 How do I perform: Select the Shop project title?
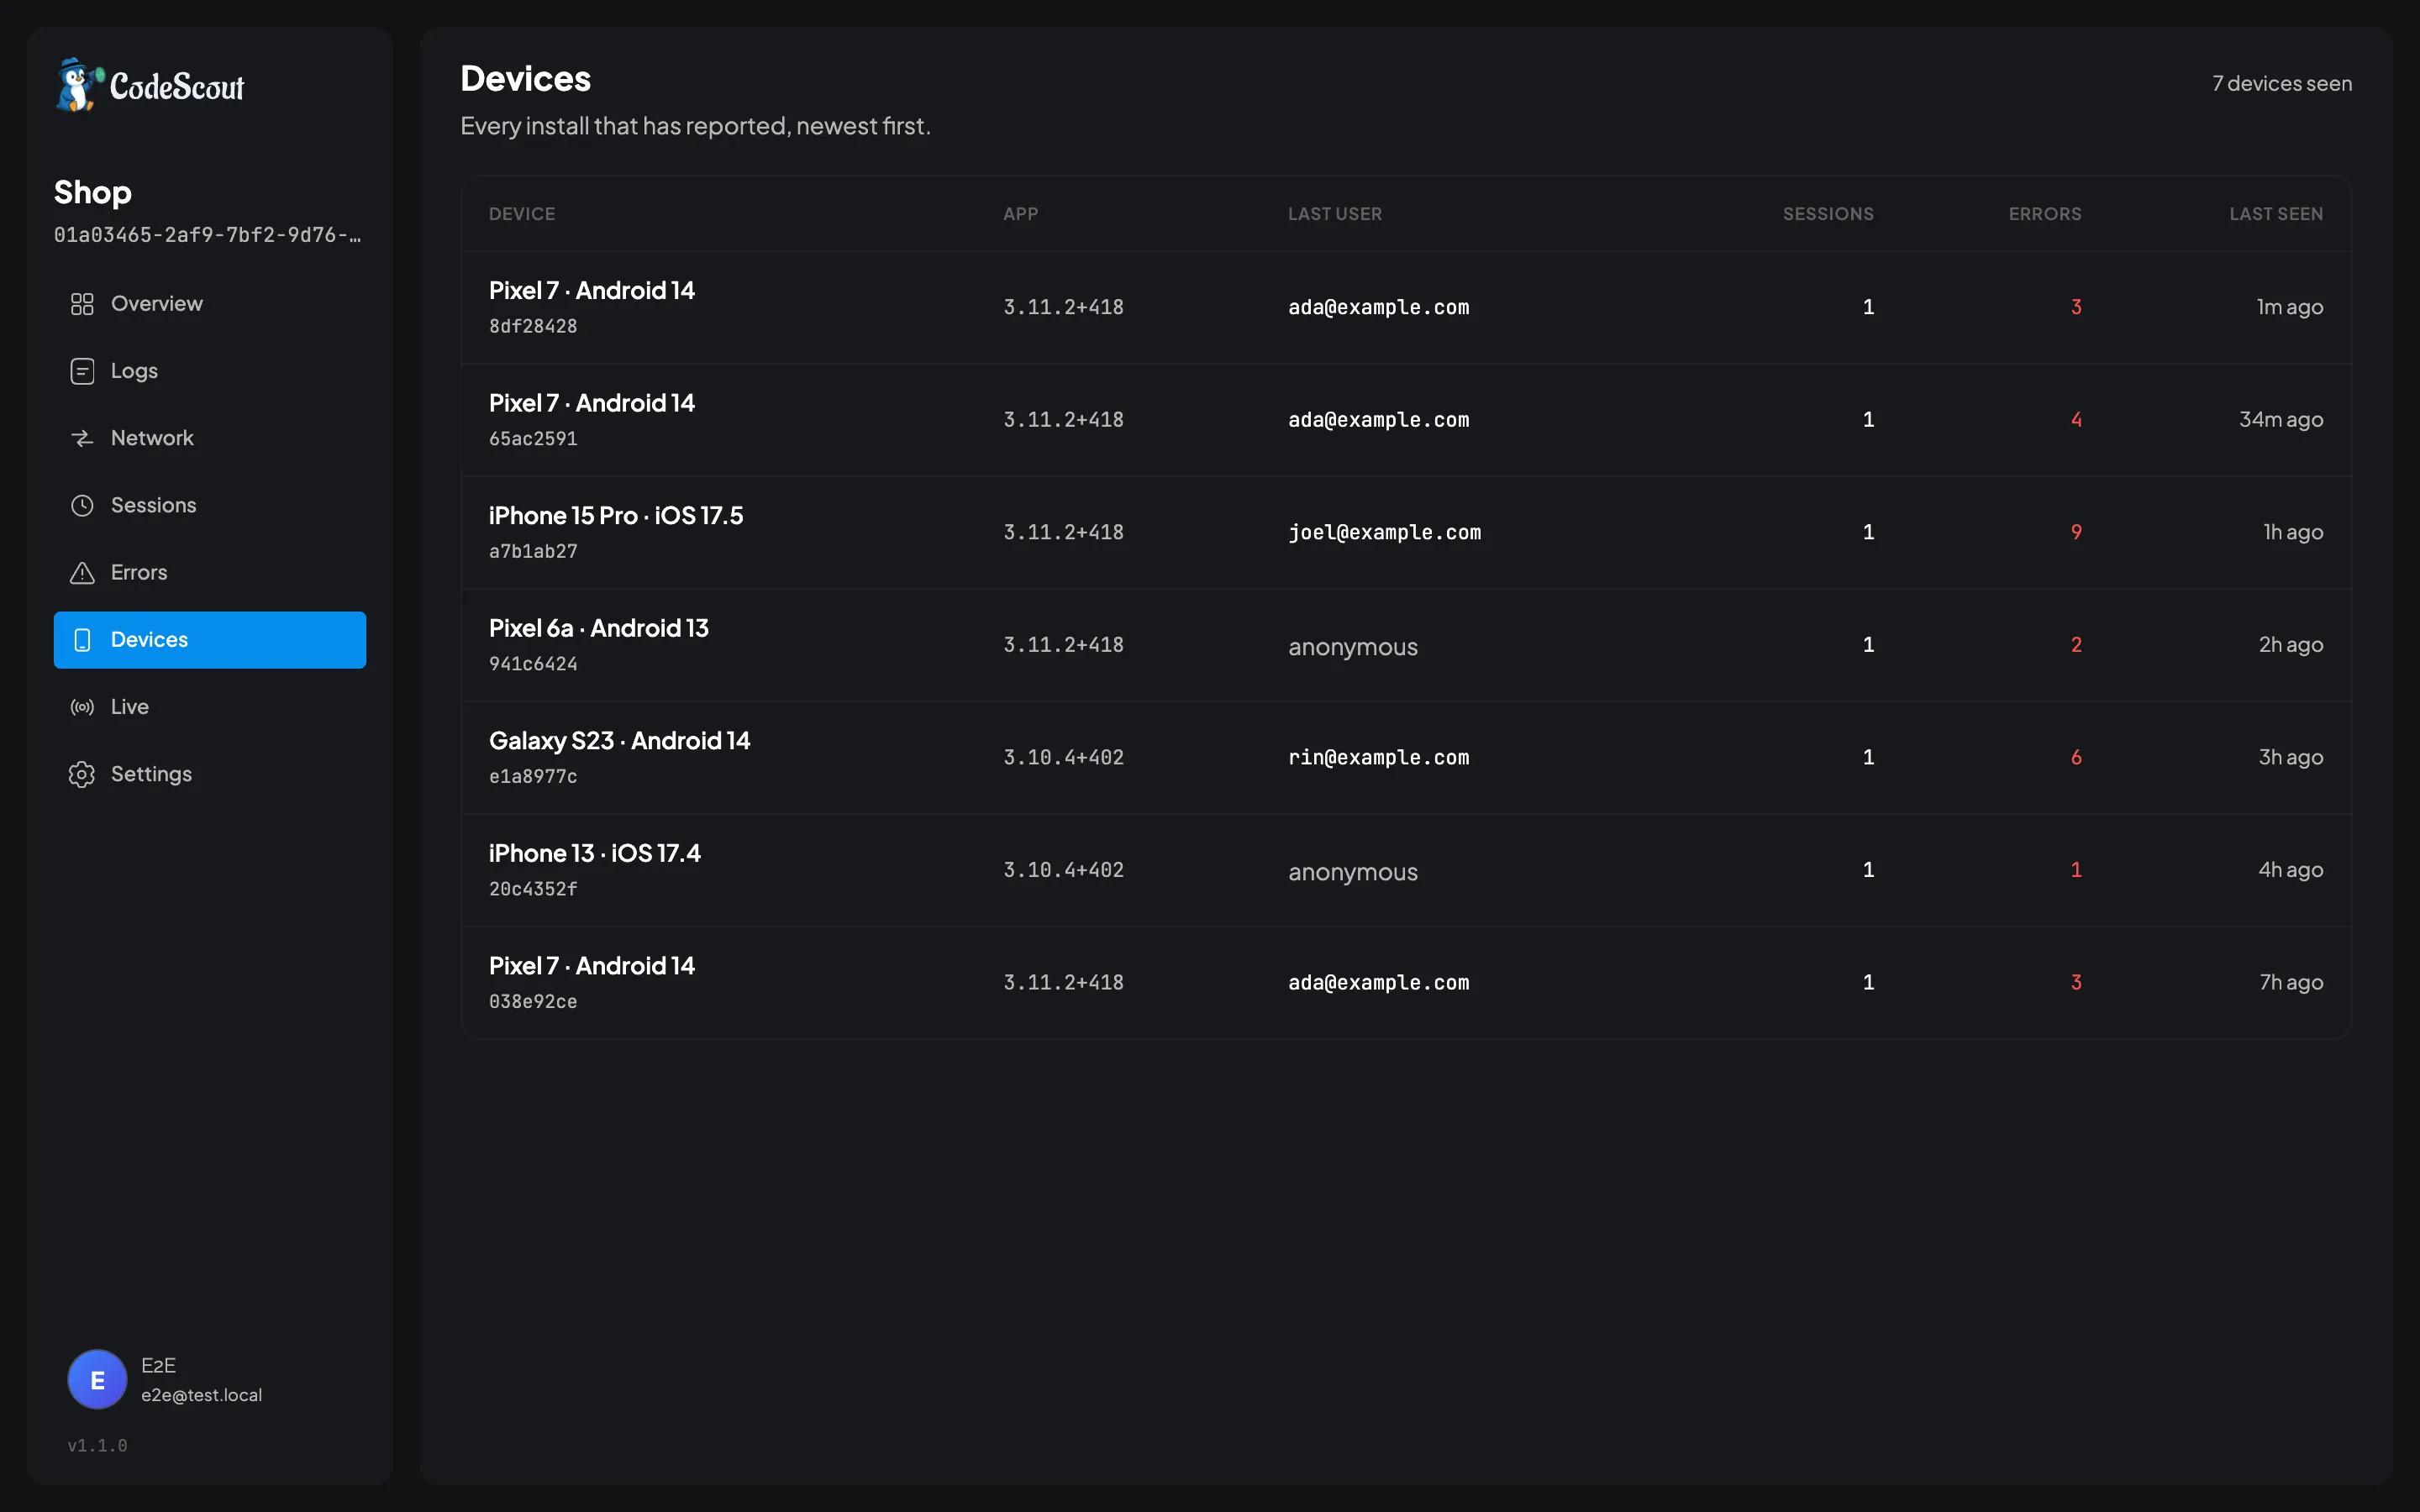(x=93, y=192)
